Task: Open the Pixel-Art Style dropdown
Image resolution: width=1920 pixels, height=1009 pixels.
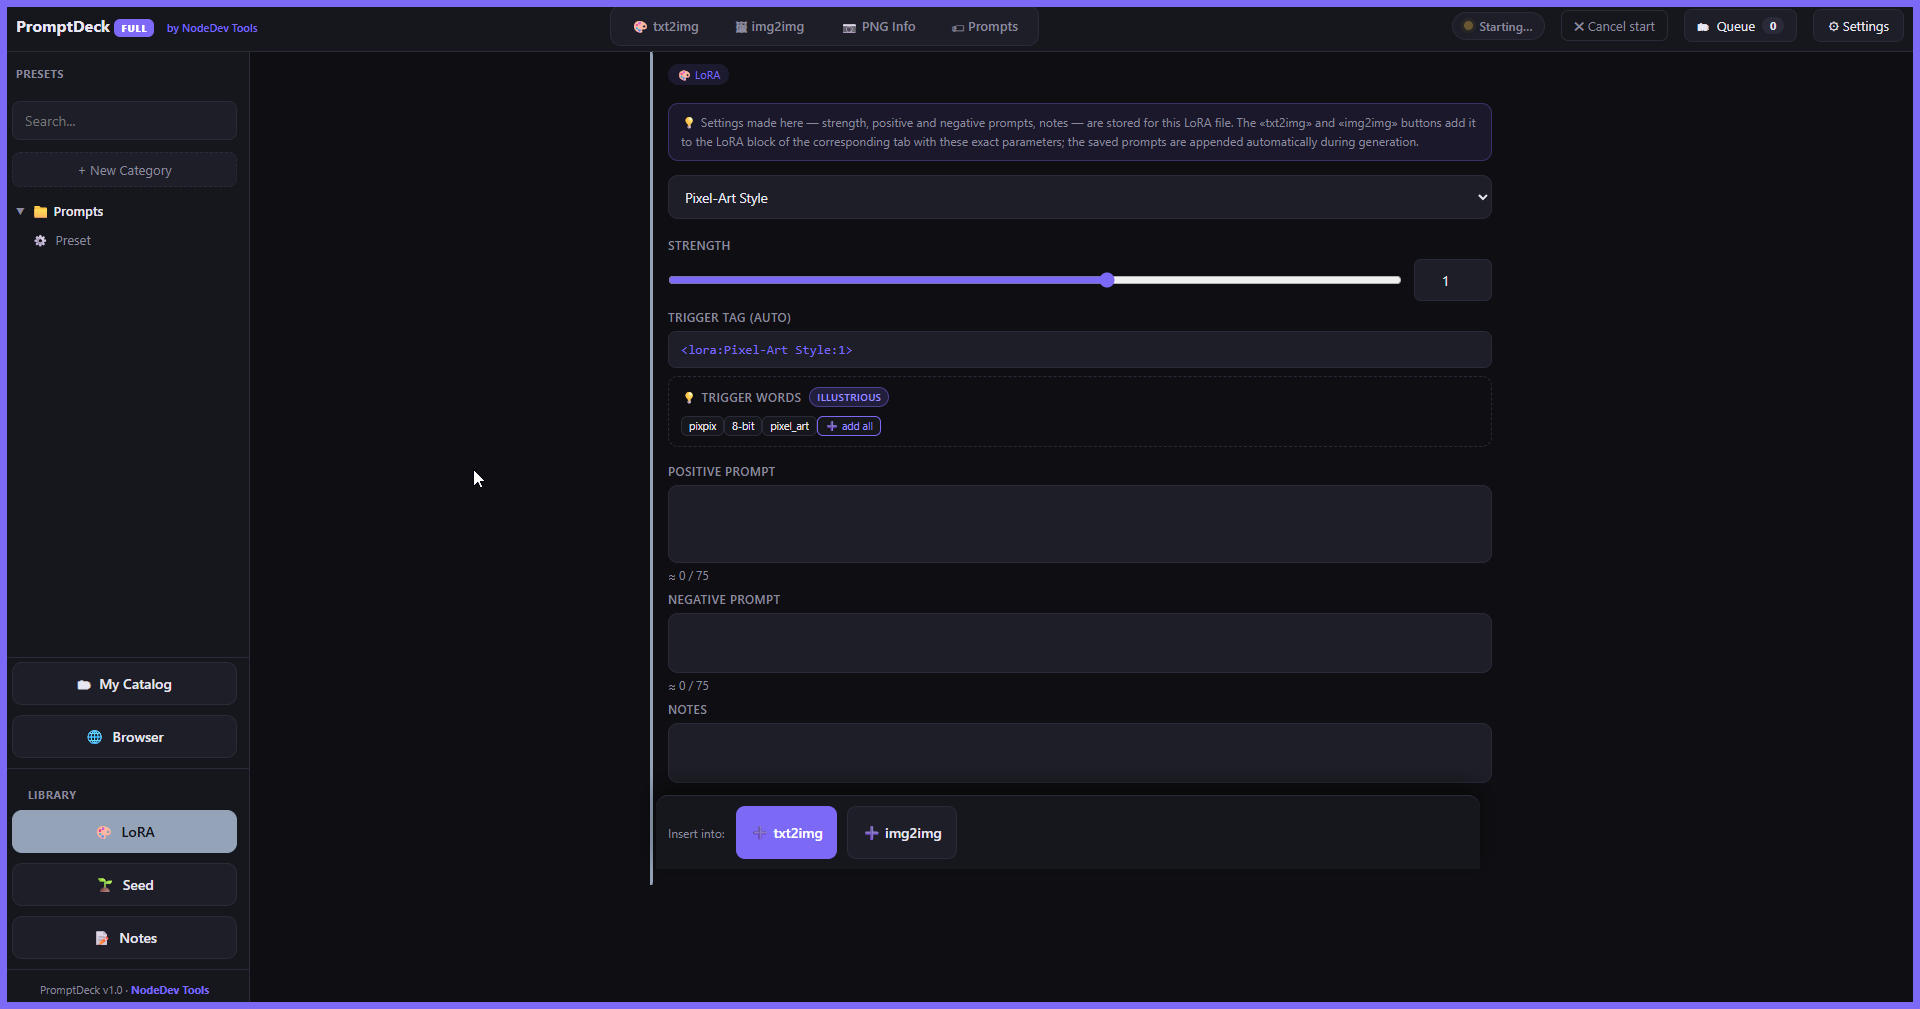Action: click(1079, 198)
